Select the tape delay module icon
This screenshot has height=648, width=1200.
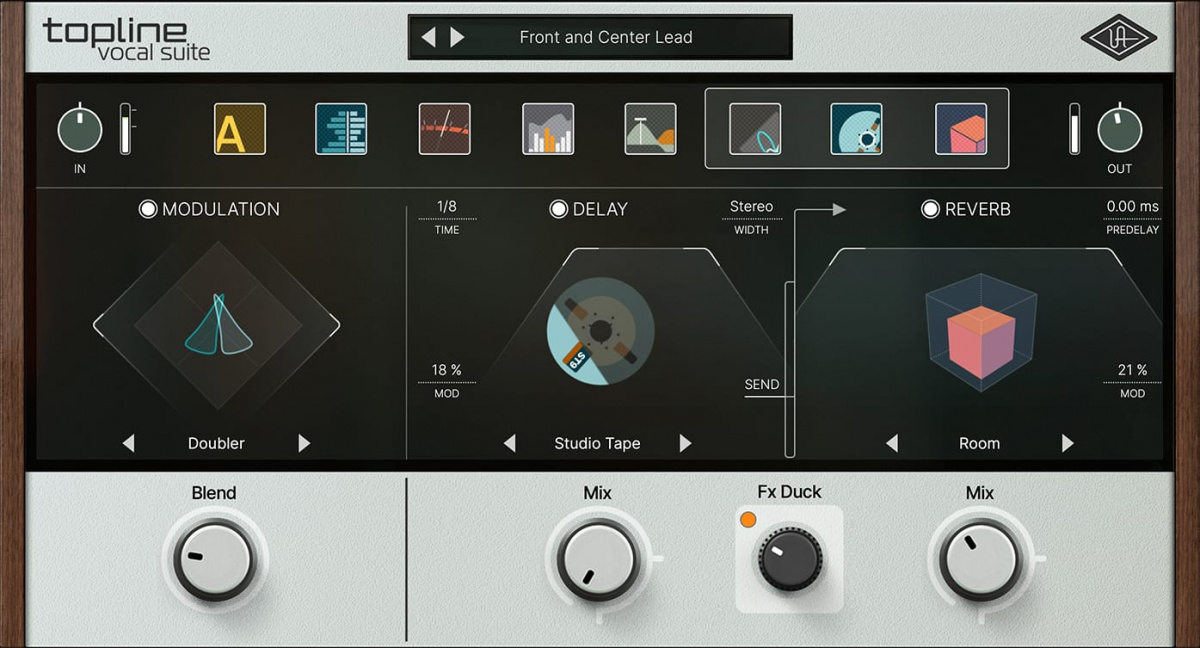(x=856, y=130)
